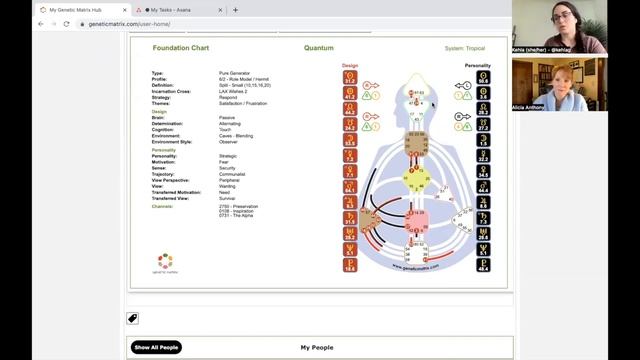Click Kehla's video thumbnail
Viewport: 640px width, 360px height.
[560, 27]
